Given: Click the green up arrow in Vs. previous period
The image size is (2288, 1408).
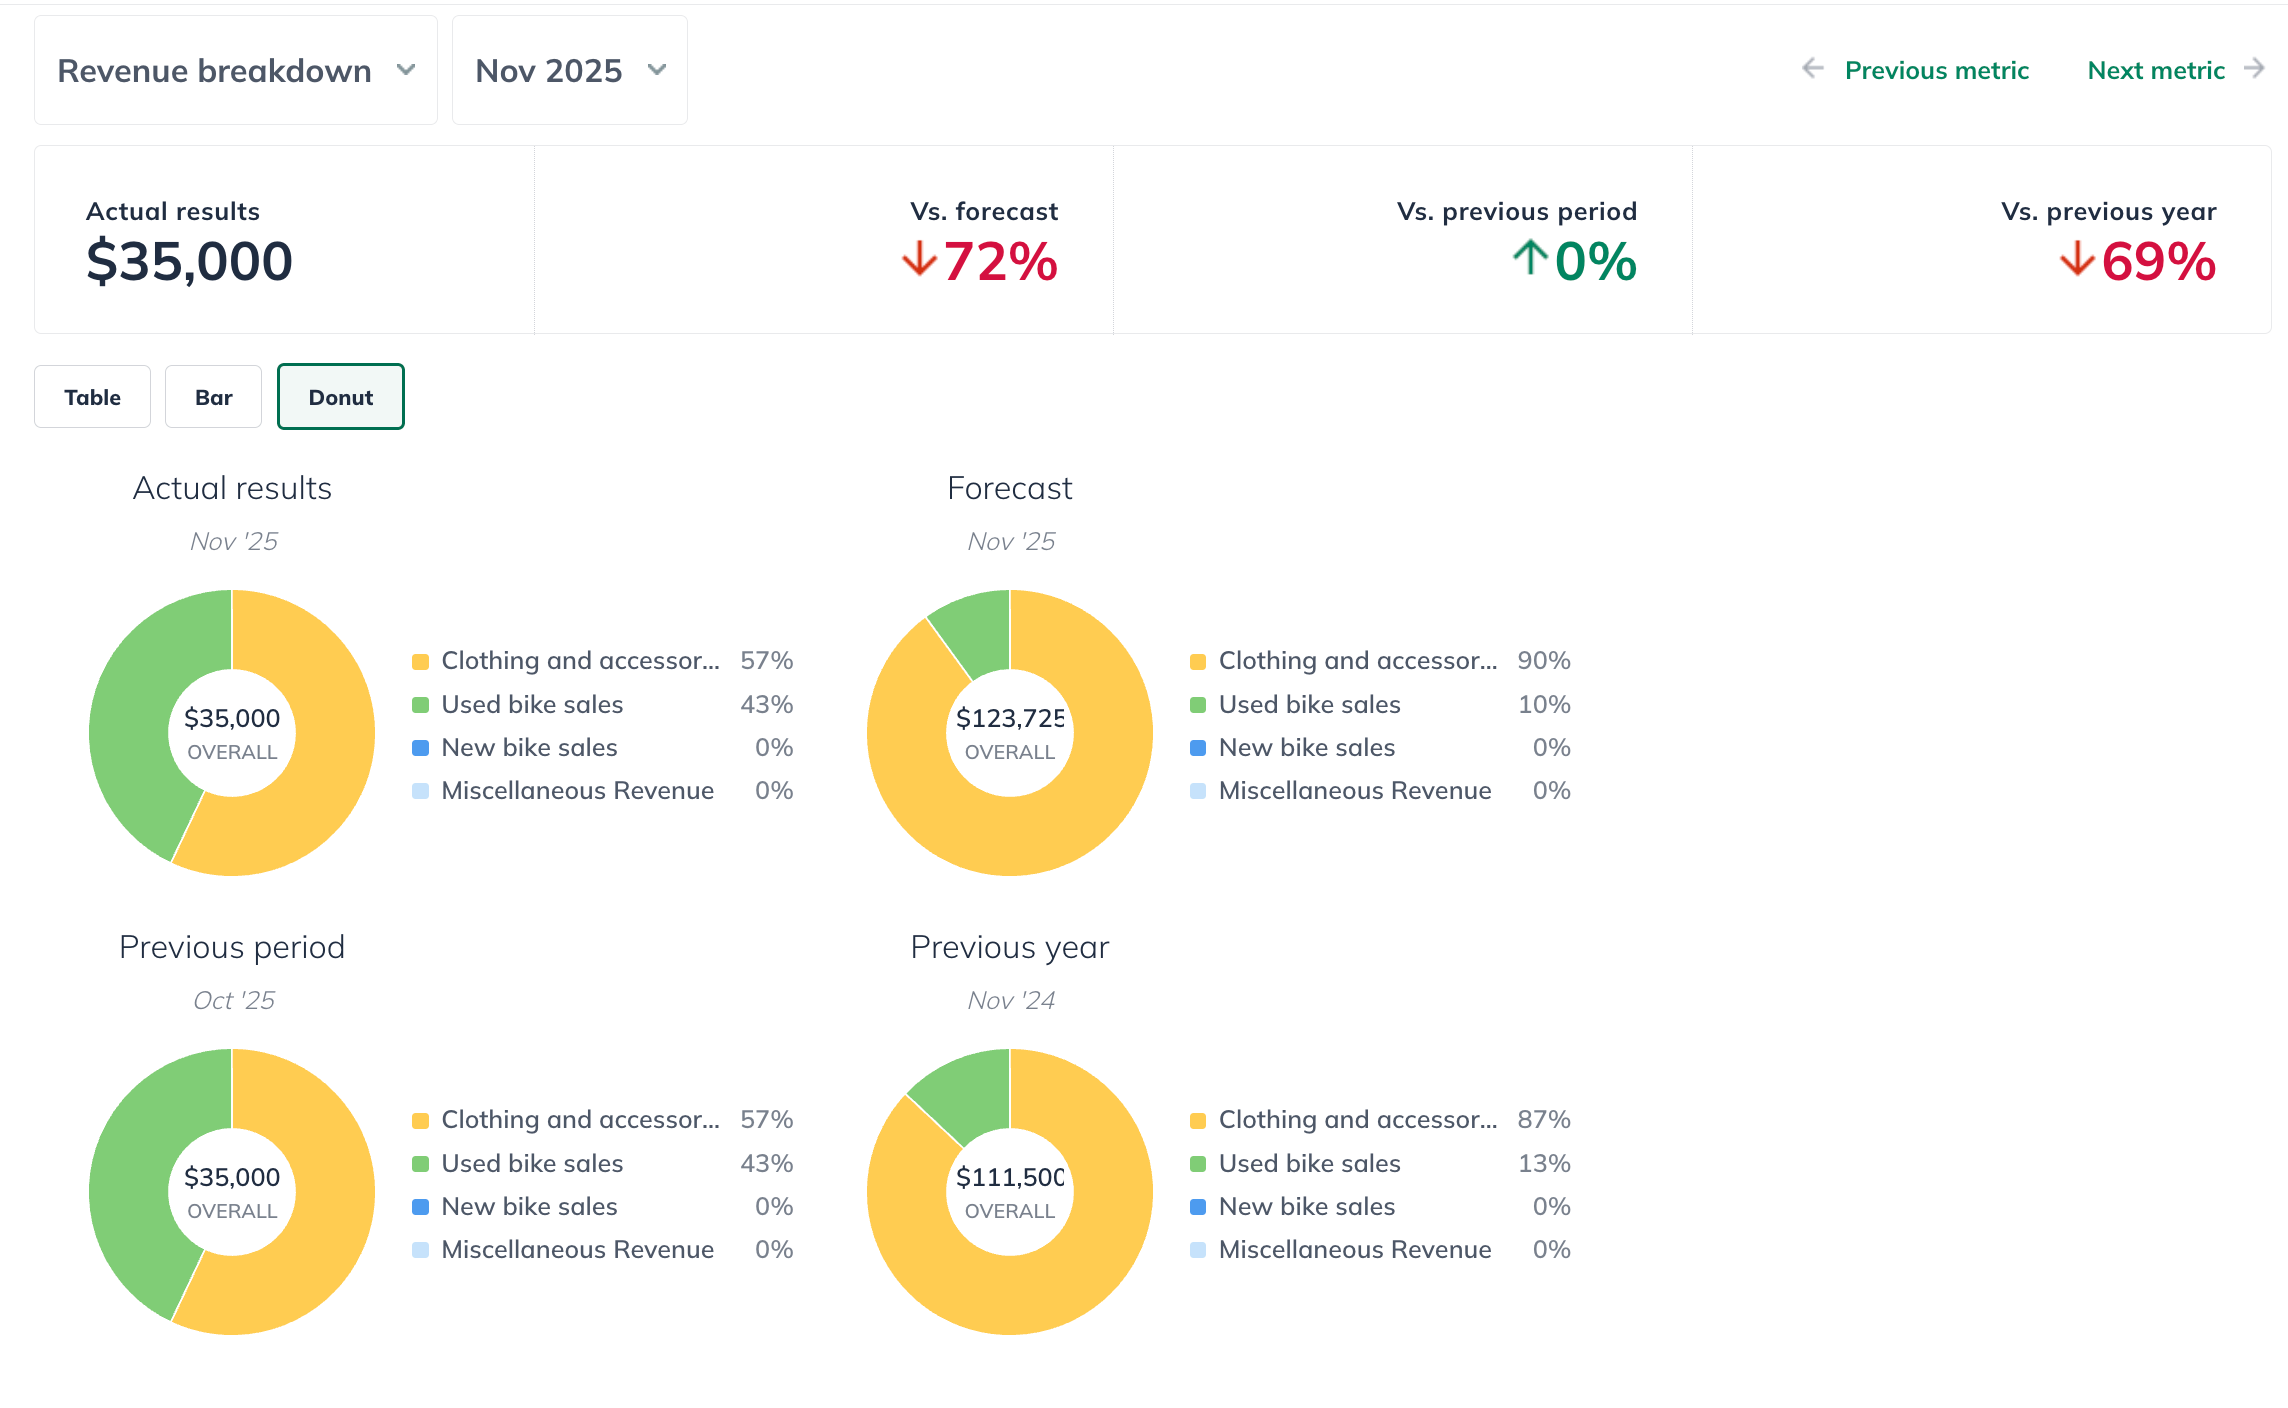Looking at the screenshot, I should (1528, 258).
